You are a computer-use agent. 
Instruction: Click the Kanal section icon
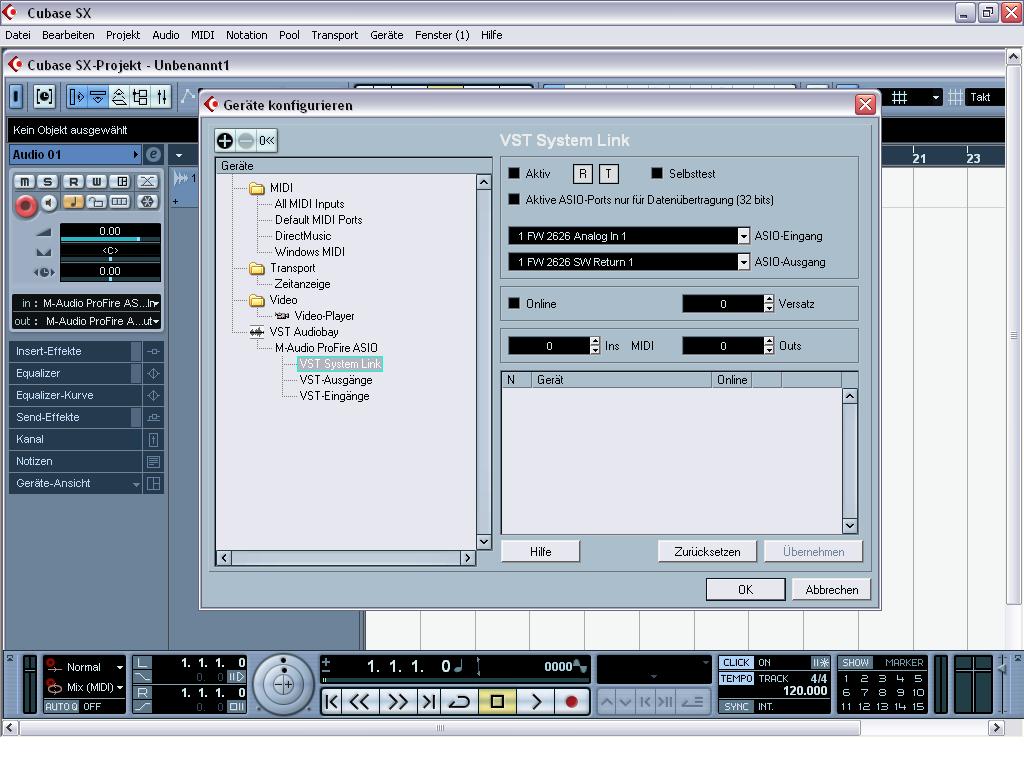pyautogui.click(x=153, y=440)
